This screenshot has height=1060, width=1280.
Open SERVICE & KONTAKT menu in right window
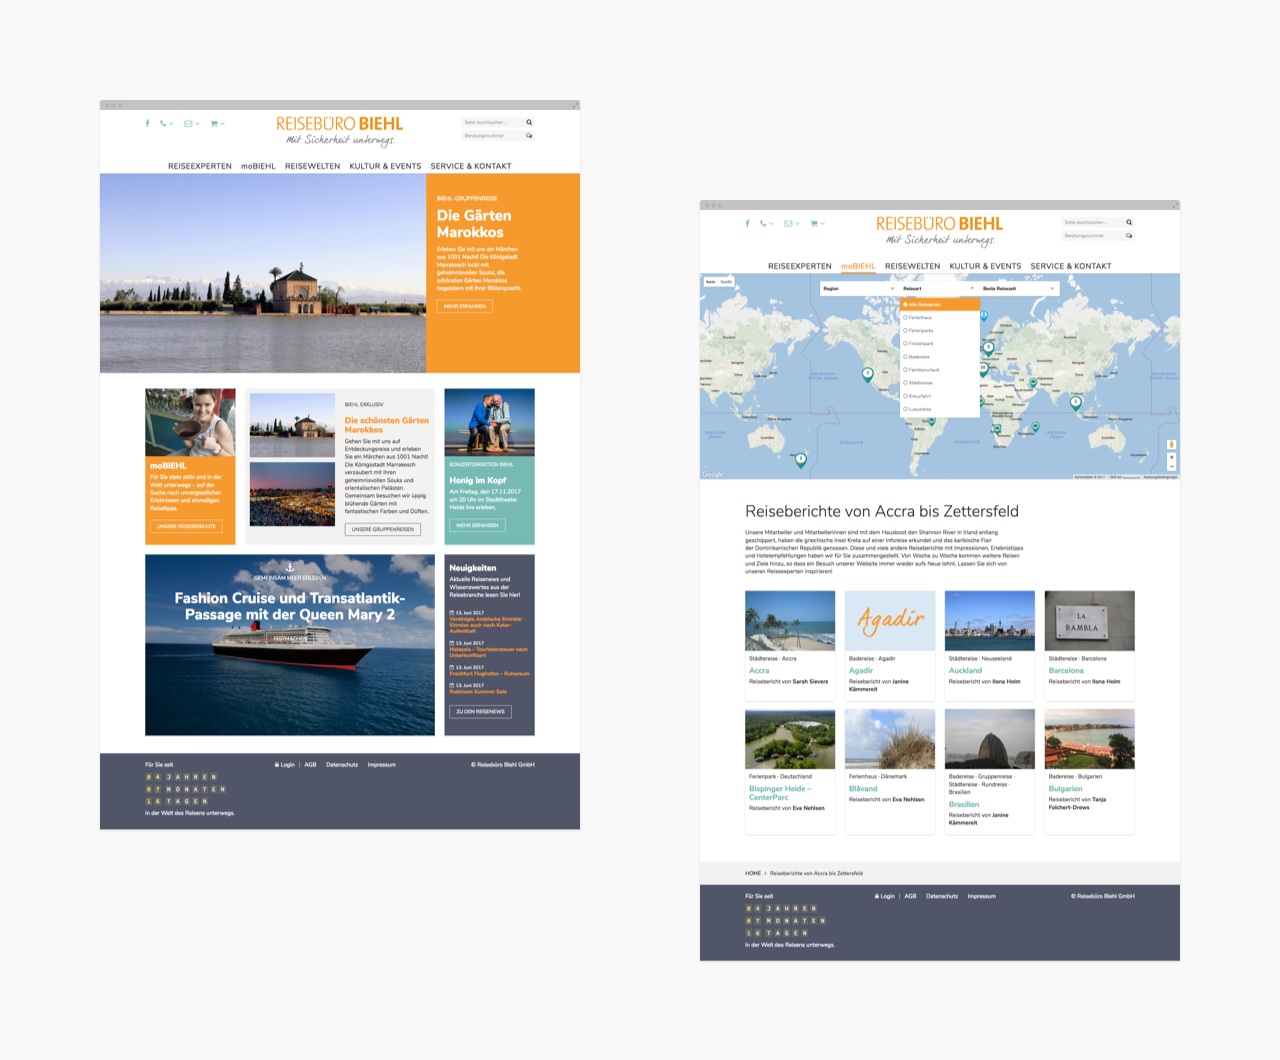pos(1071,266)
